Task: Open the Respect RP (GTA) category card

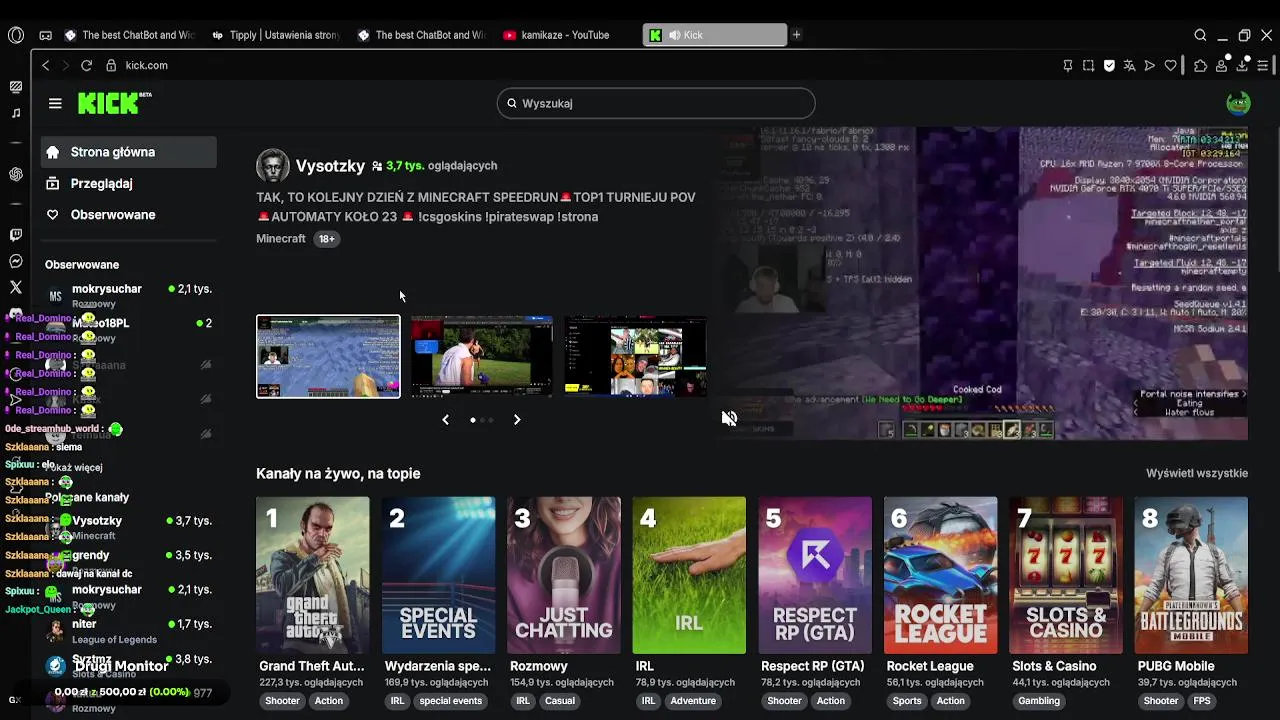Action: click(x=815, y=575)
